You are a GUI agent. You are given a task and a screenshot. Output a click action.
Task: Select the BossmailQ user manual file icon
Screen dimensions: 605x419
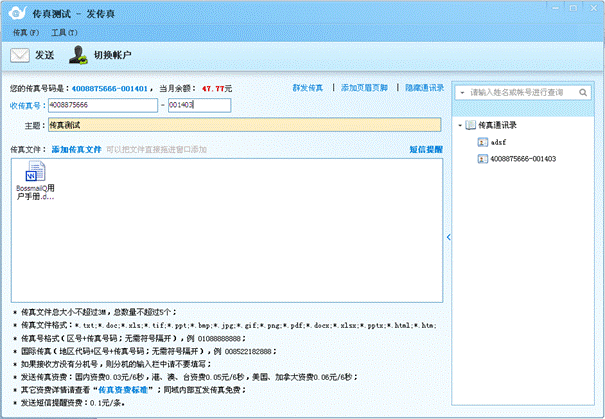(36, 171)
